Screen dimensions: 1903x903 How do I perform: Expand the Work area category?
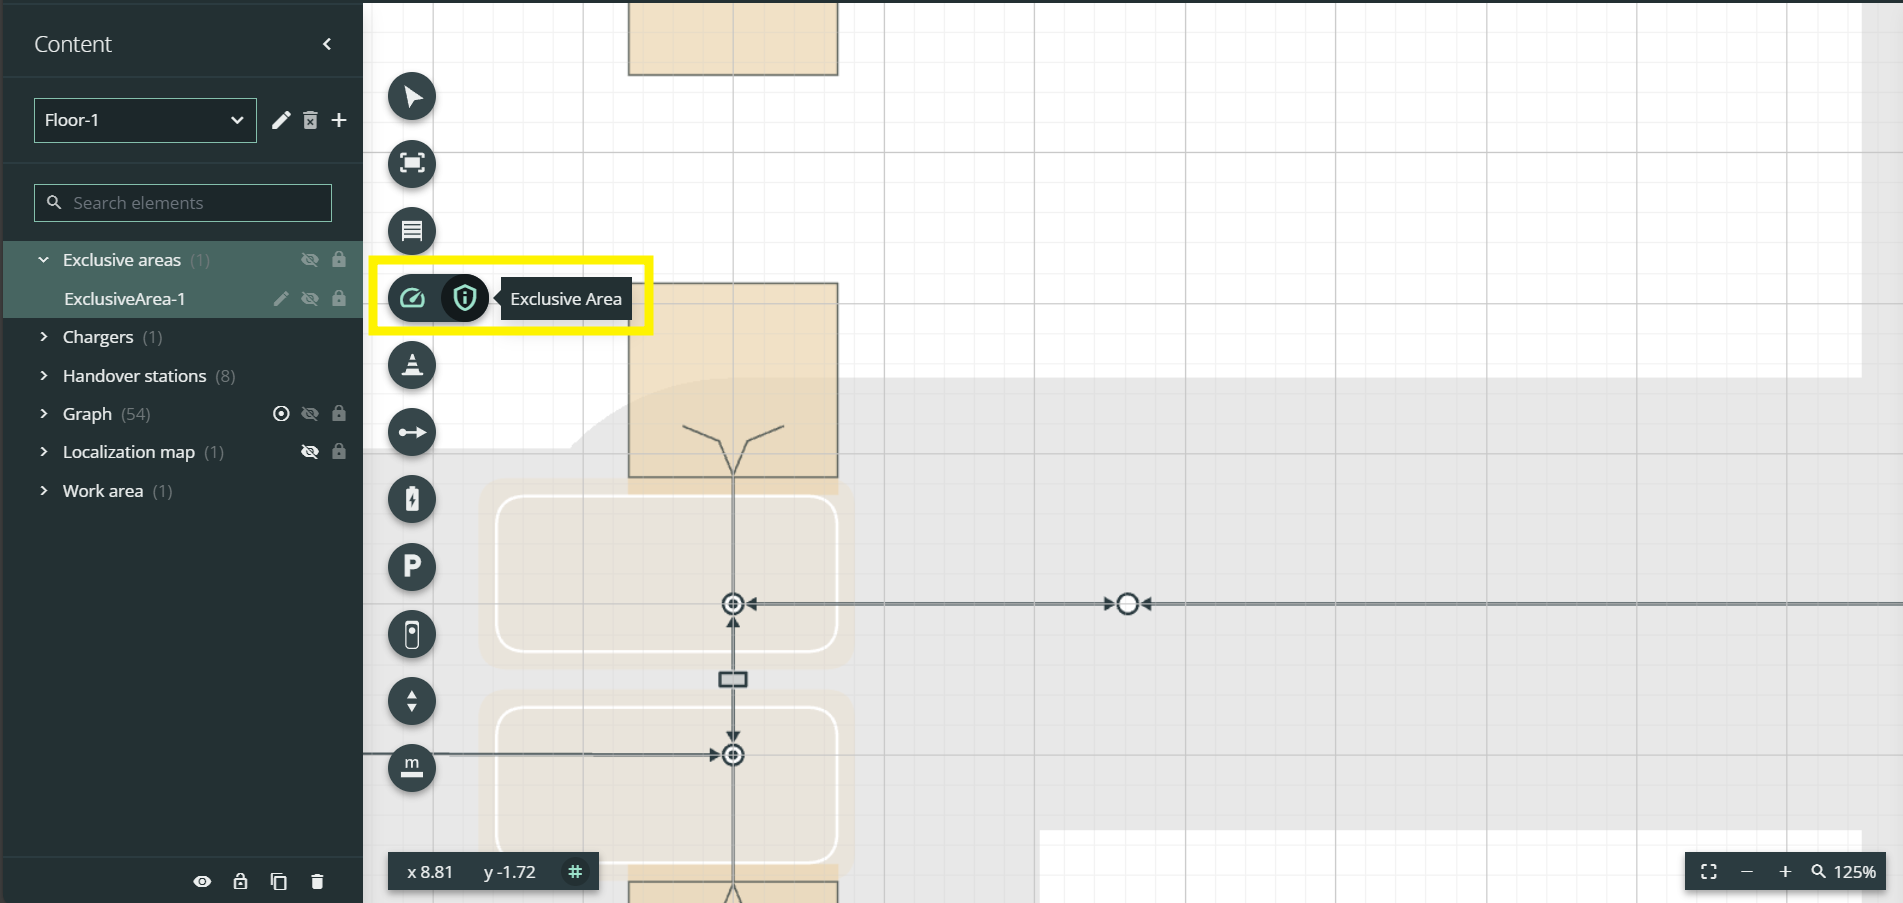point(44,491)
